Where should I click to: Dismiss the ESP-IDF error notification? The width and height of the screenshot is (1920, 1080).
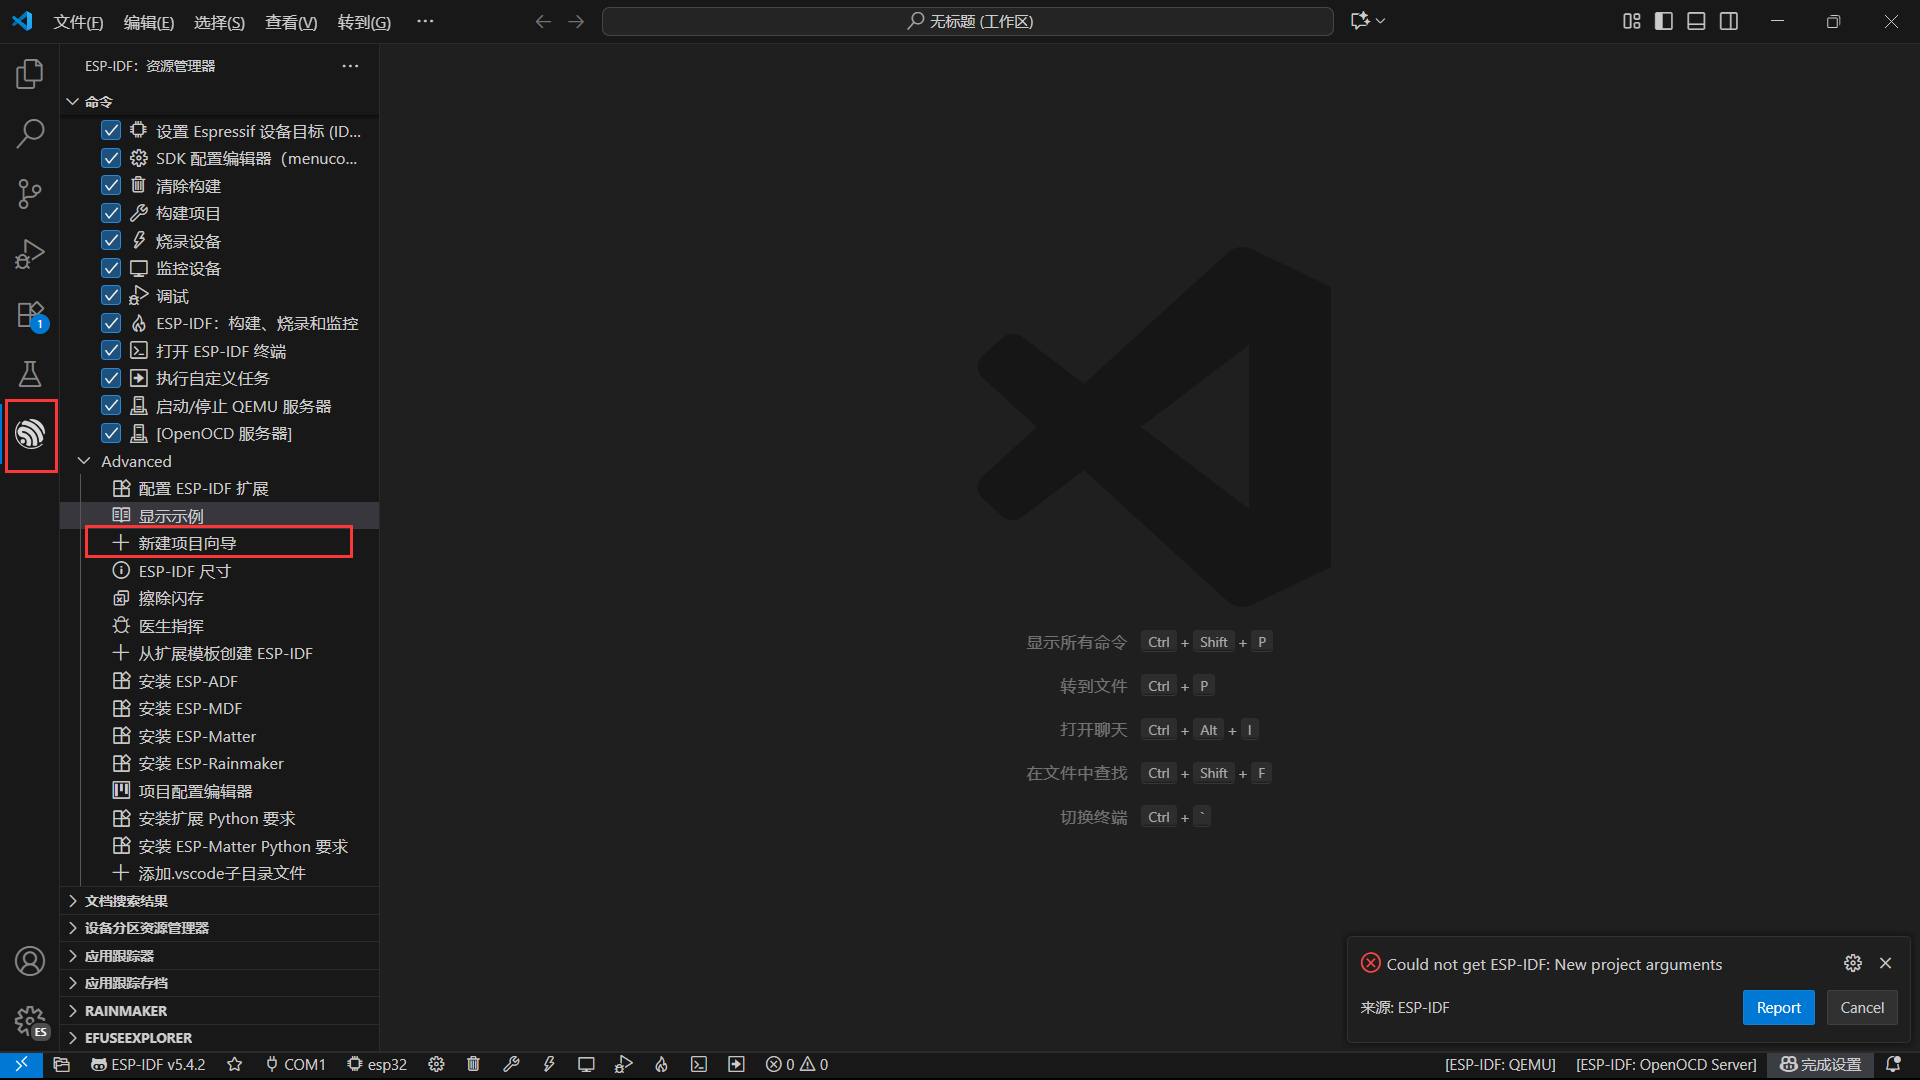point(1886,963)
